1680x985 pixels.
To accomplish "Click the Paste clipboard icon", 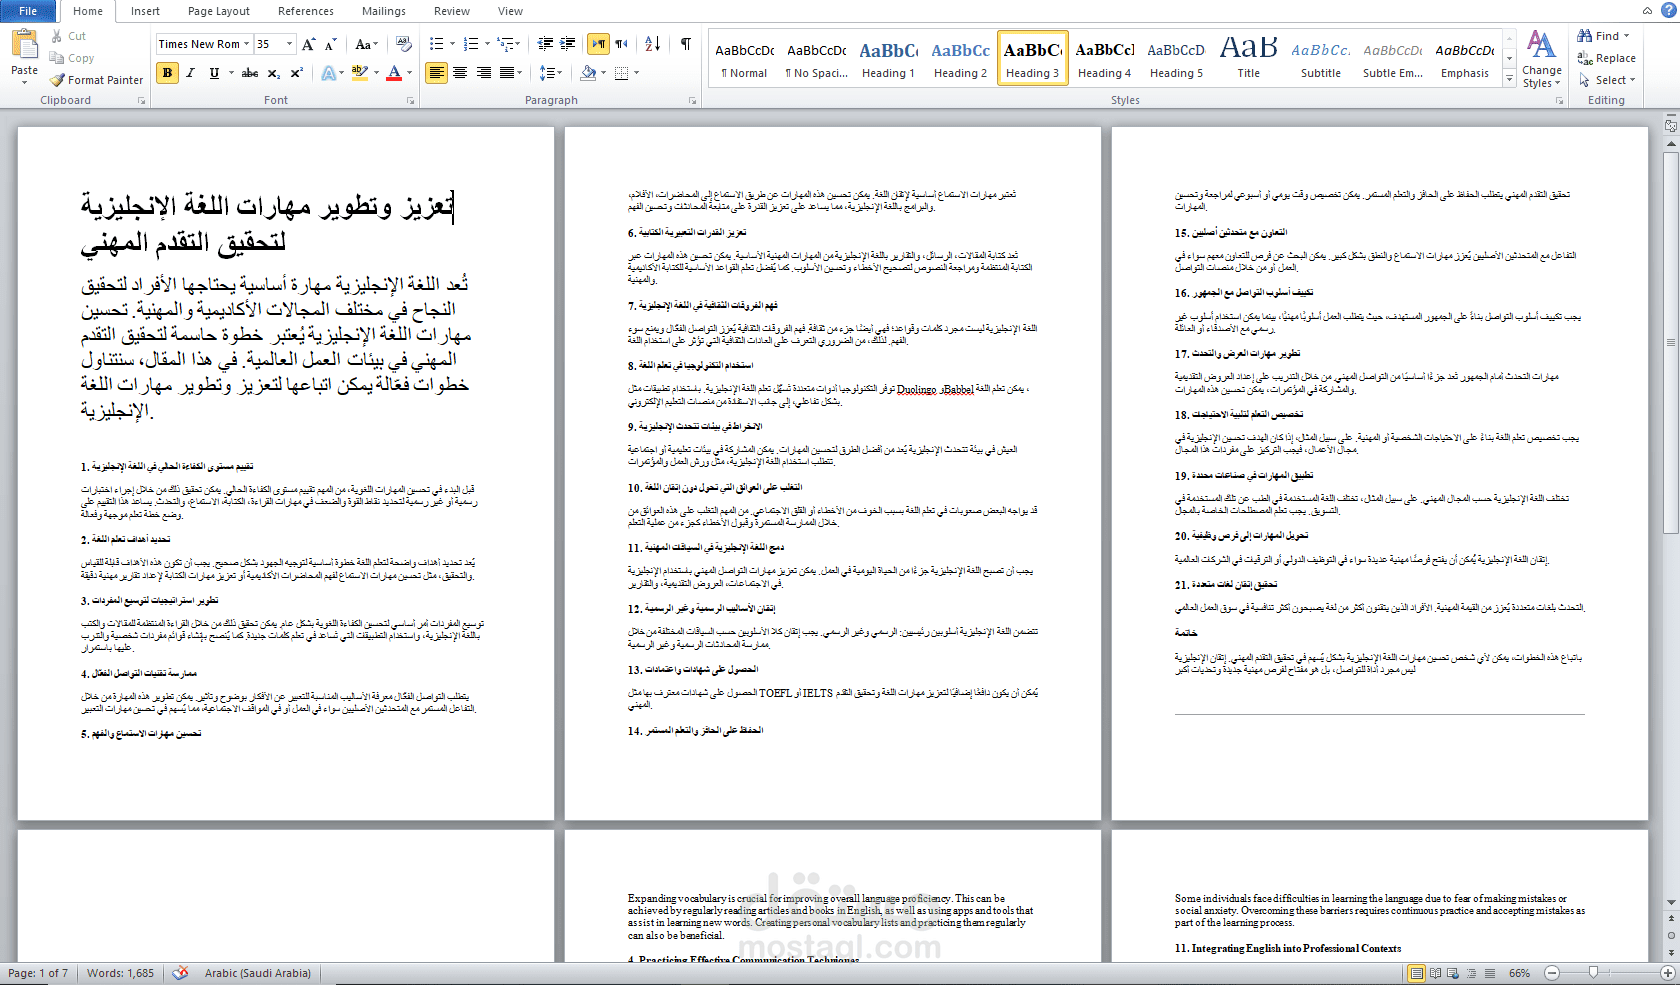I will click(x=24, y=45).
